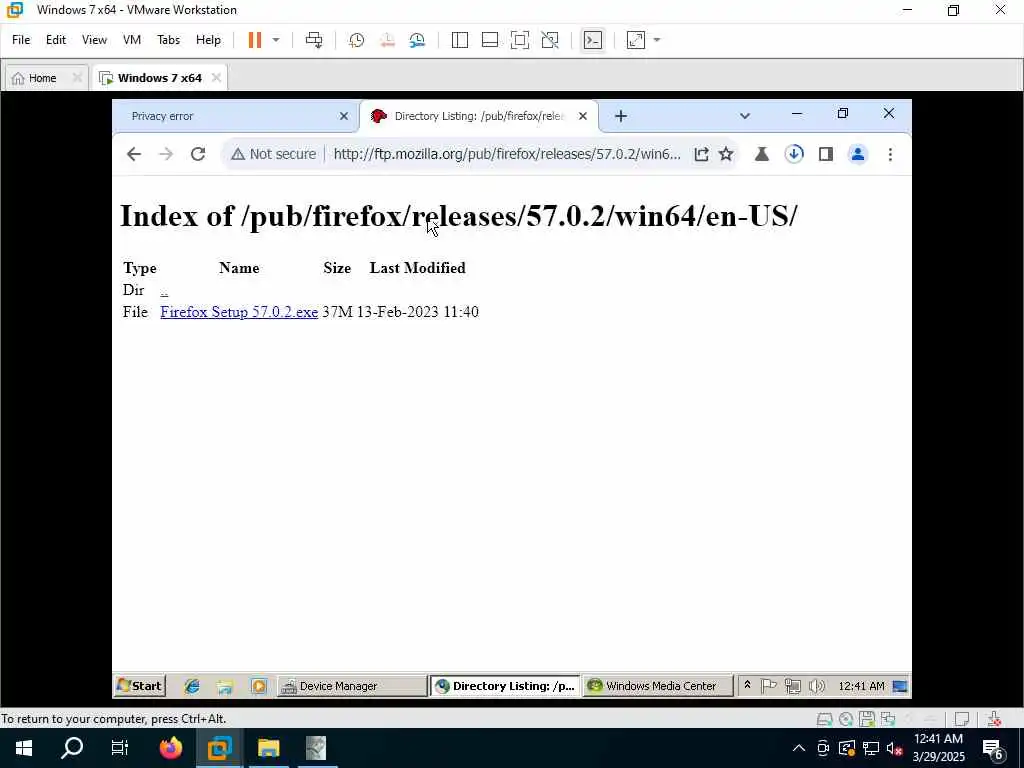Screen dimensions: 1024x768
Task: Toggle the VMware console view button
Action: tap(592, 40)
